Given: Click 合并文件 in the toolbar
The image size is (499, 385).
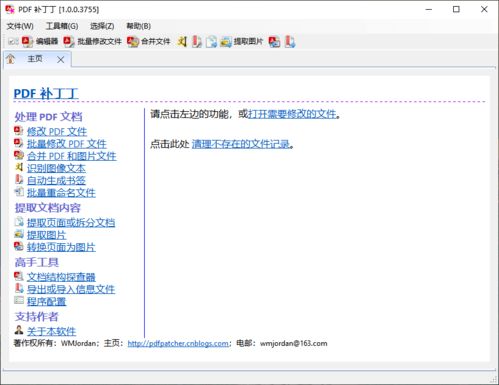Looking at the screenshot, I should pos(148,41).
